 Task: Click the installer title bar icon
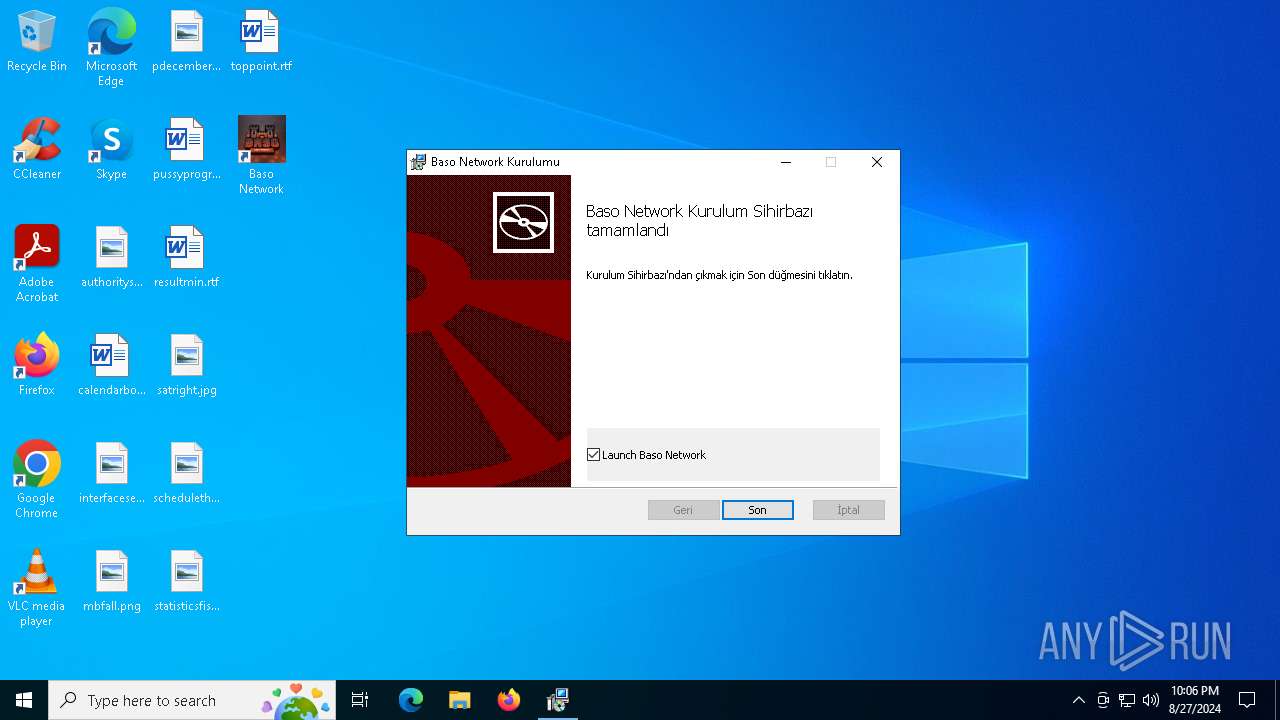click(x=419, y=162)
